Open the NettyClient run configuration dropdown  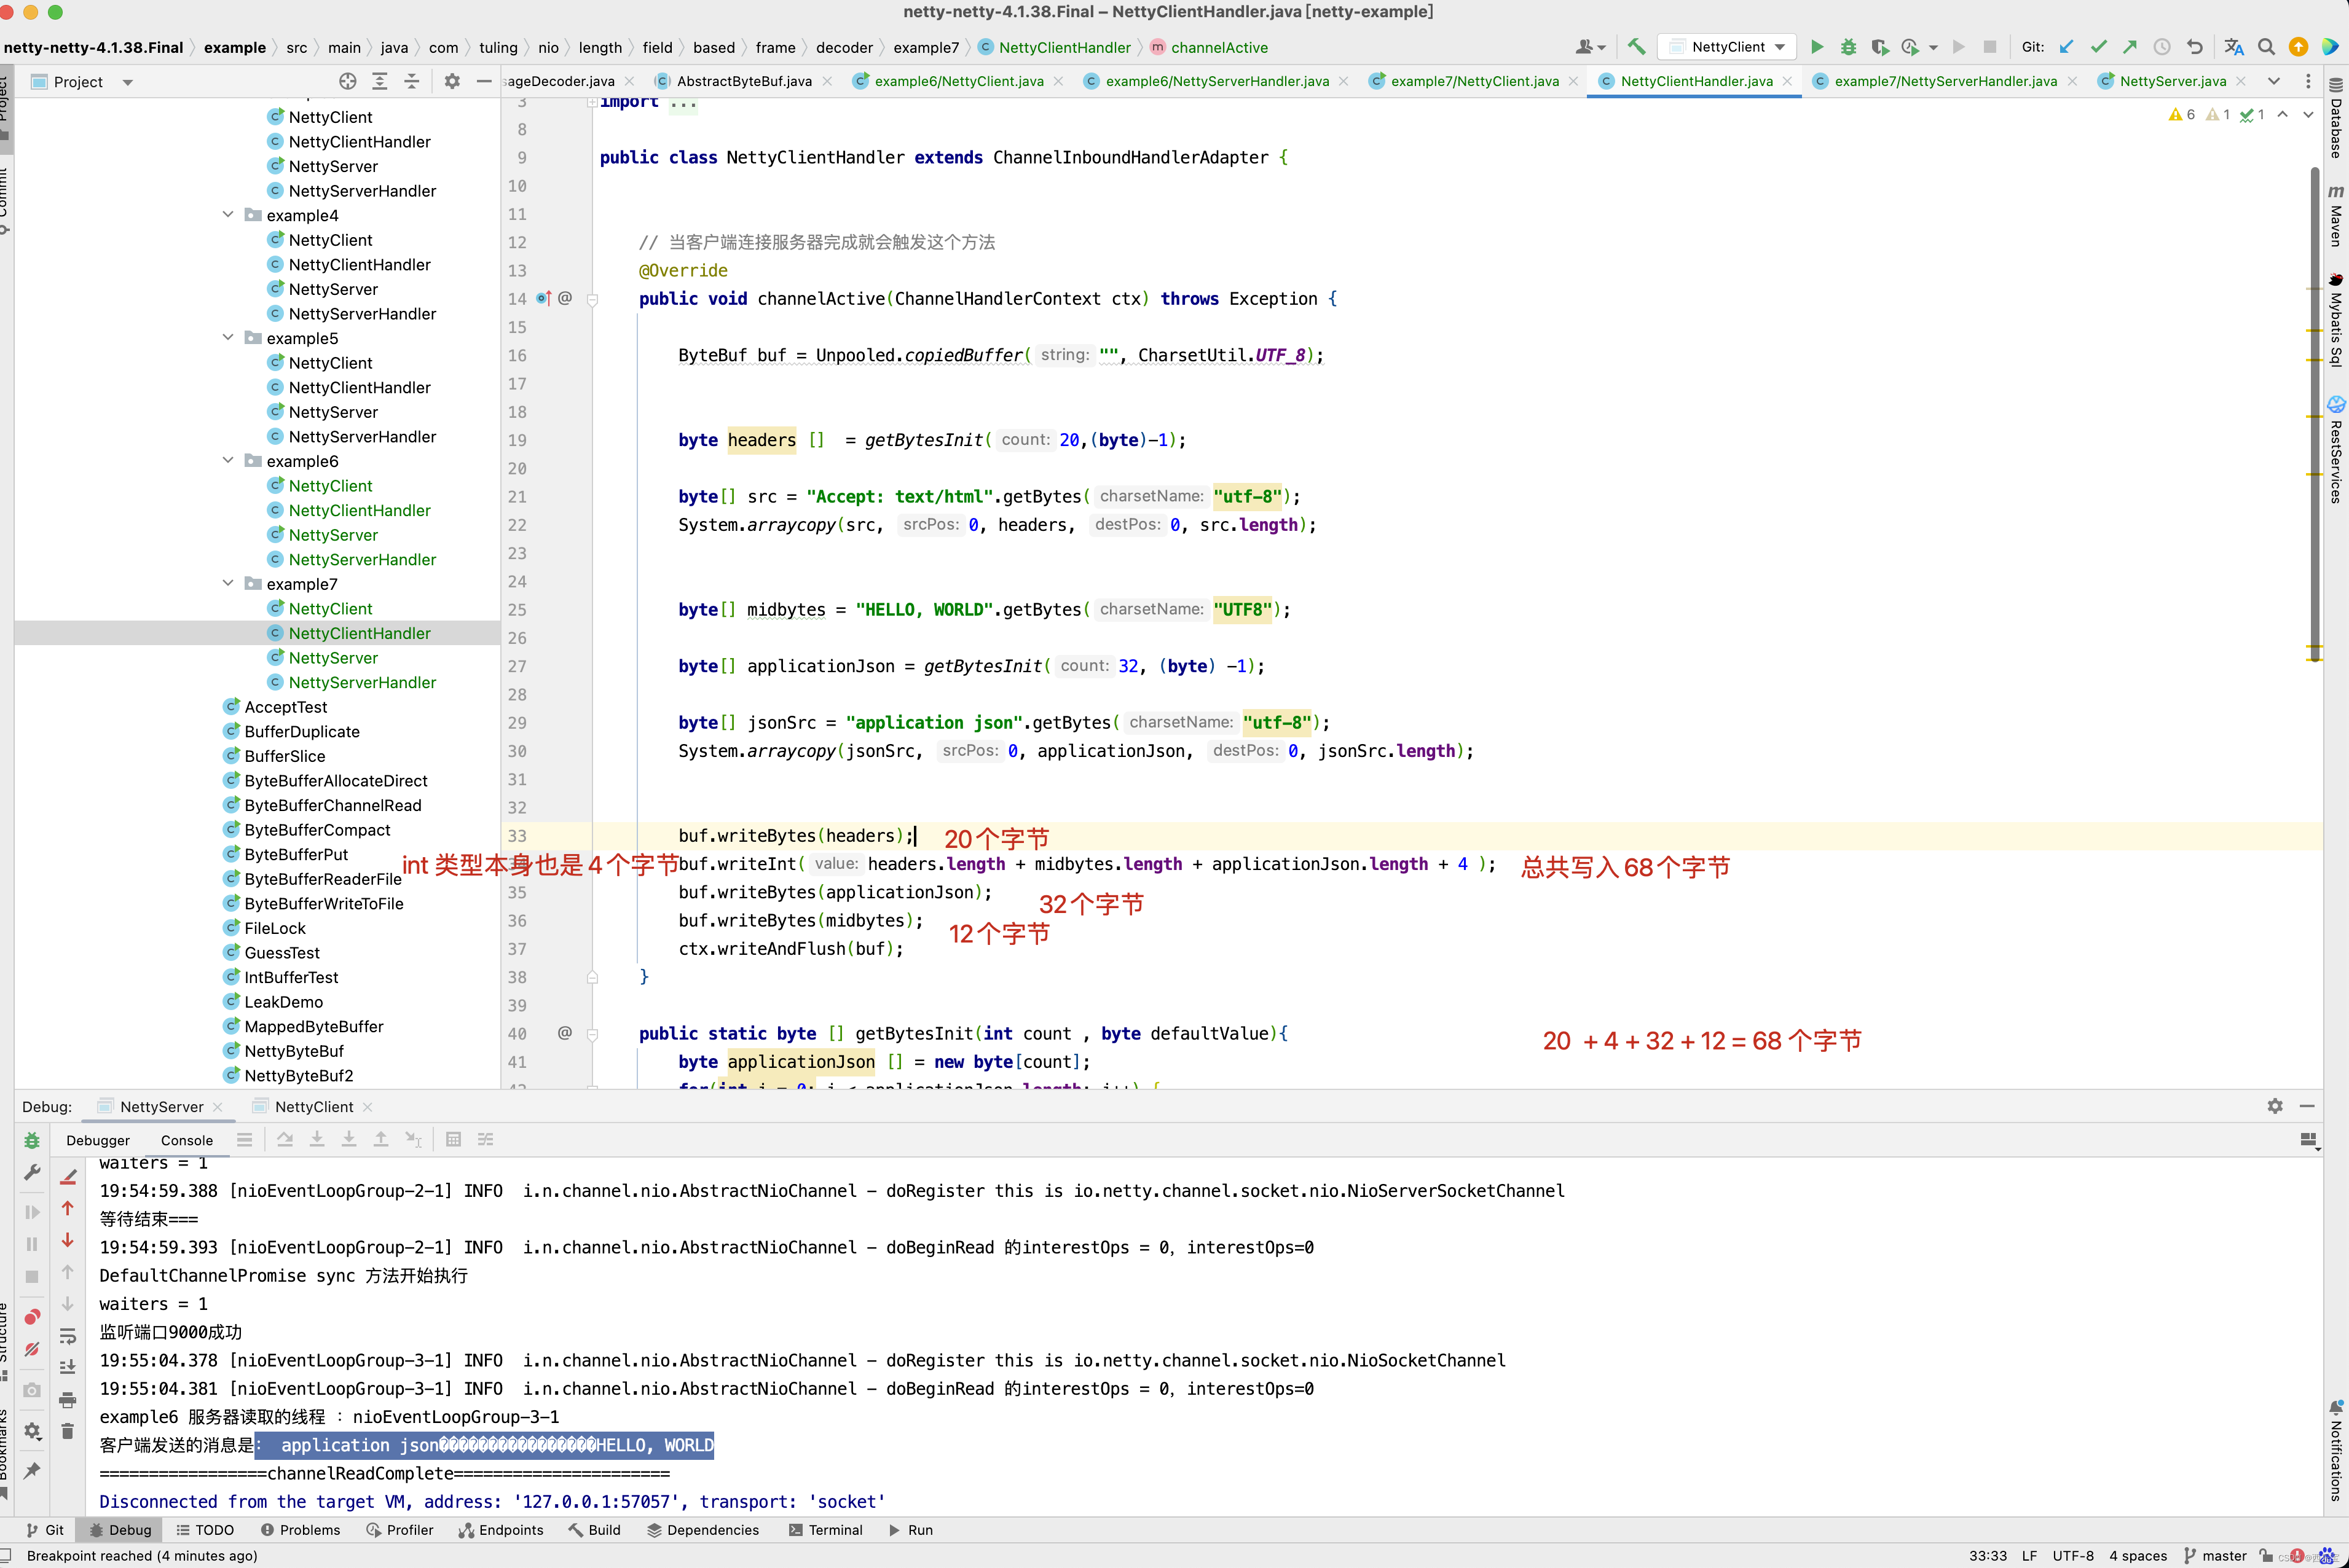pyautogui.click(x=1727, y=47)
